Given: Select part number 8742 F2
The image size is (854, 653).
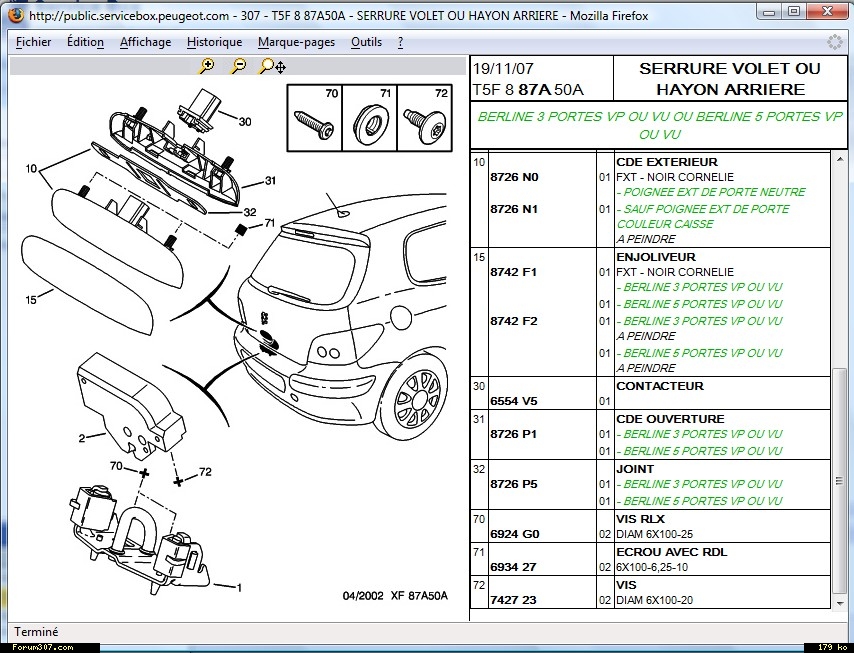Looking at the screenshot, I should pos(514,321).
